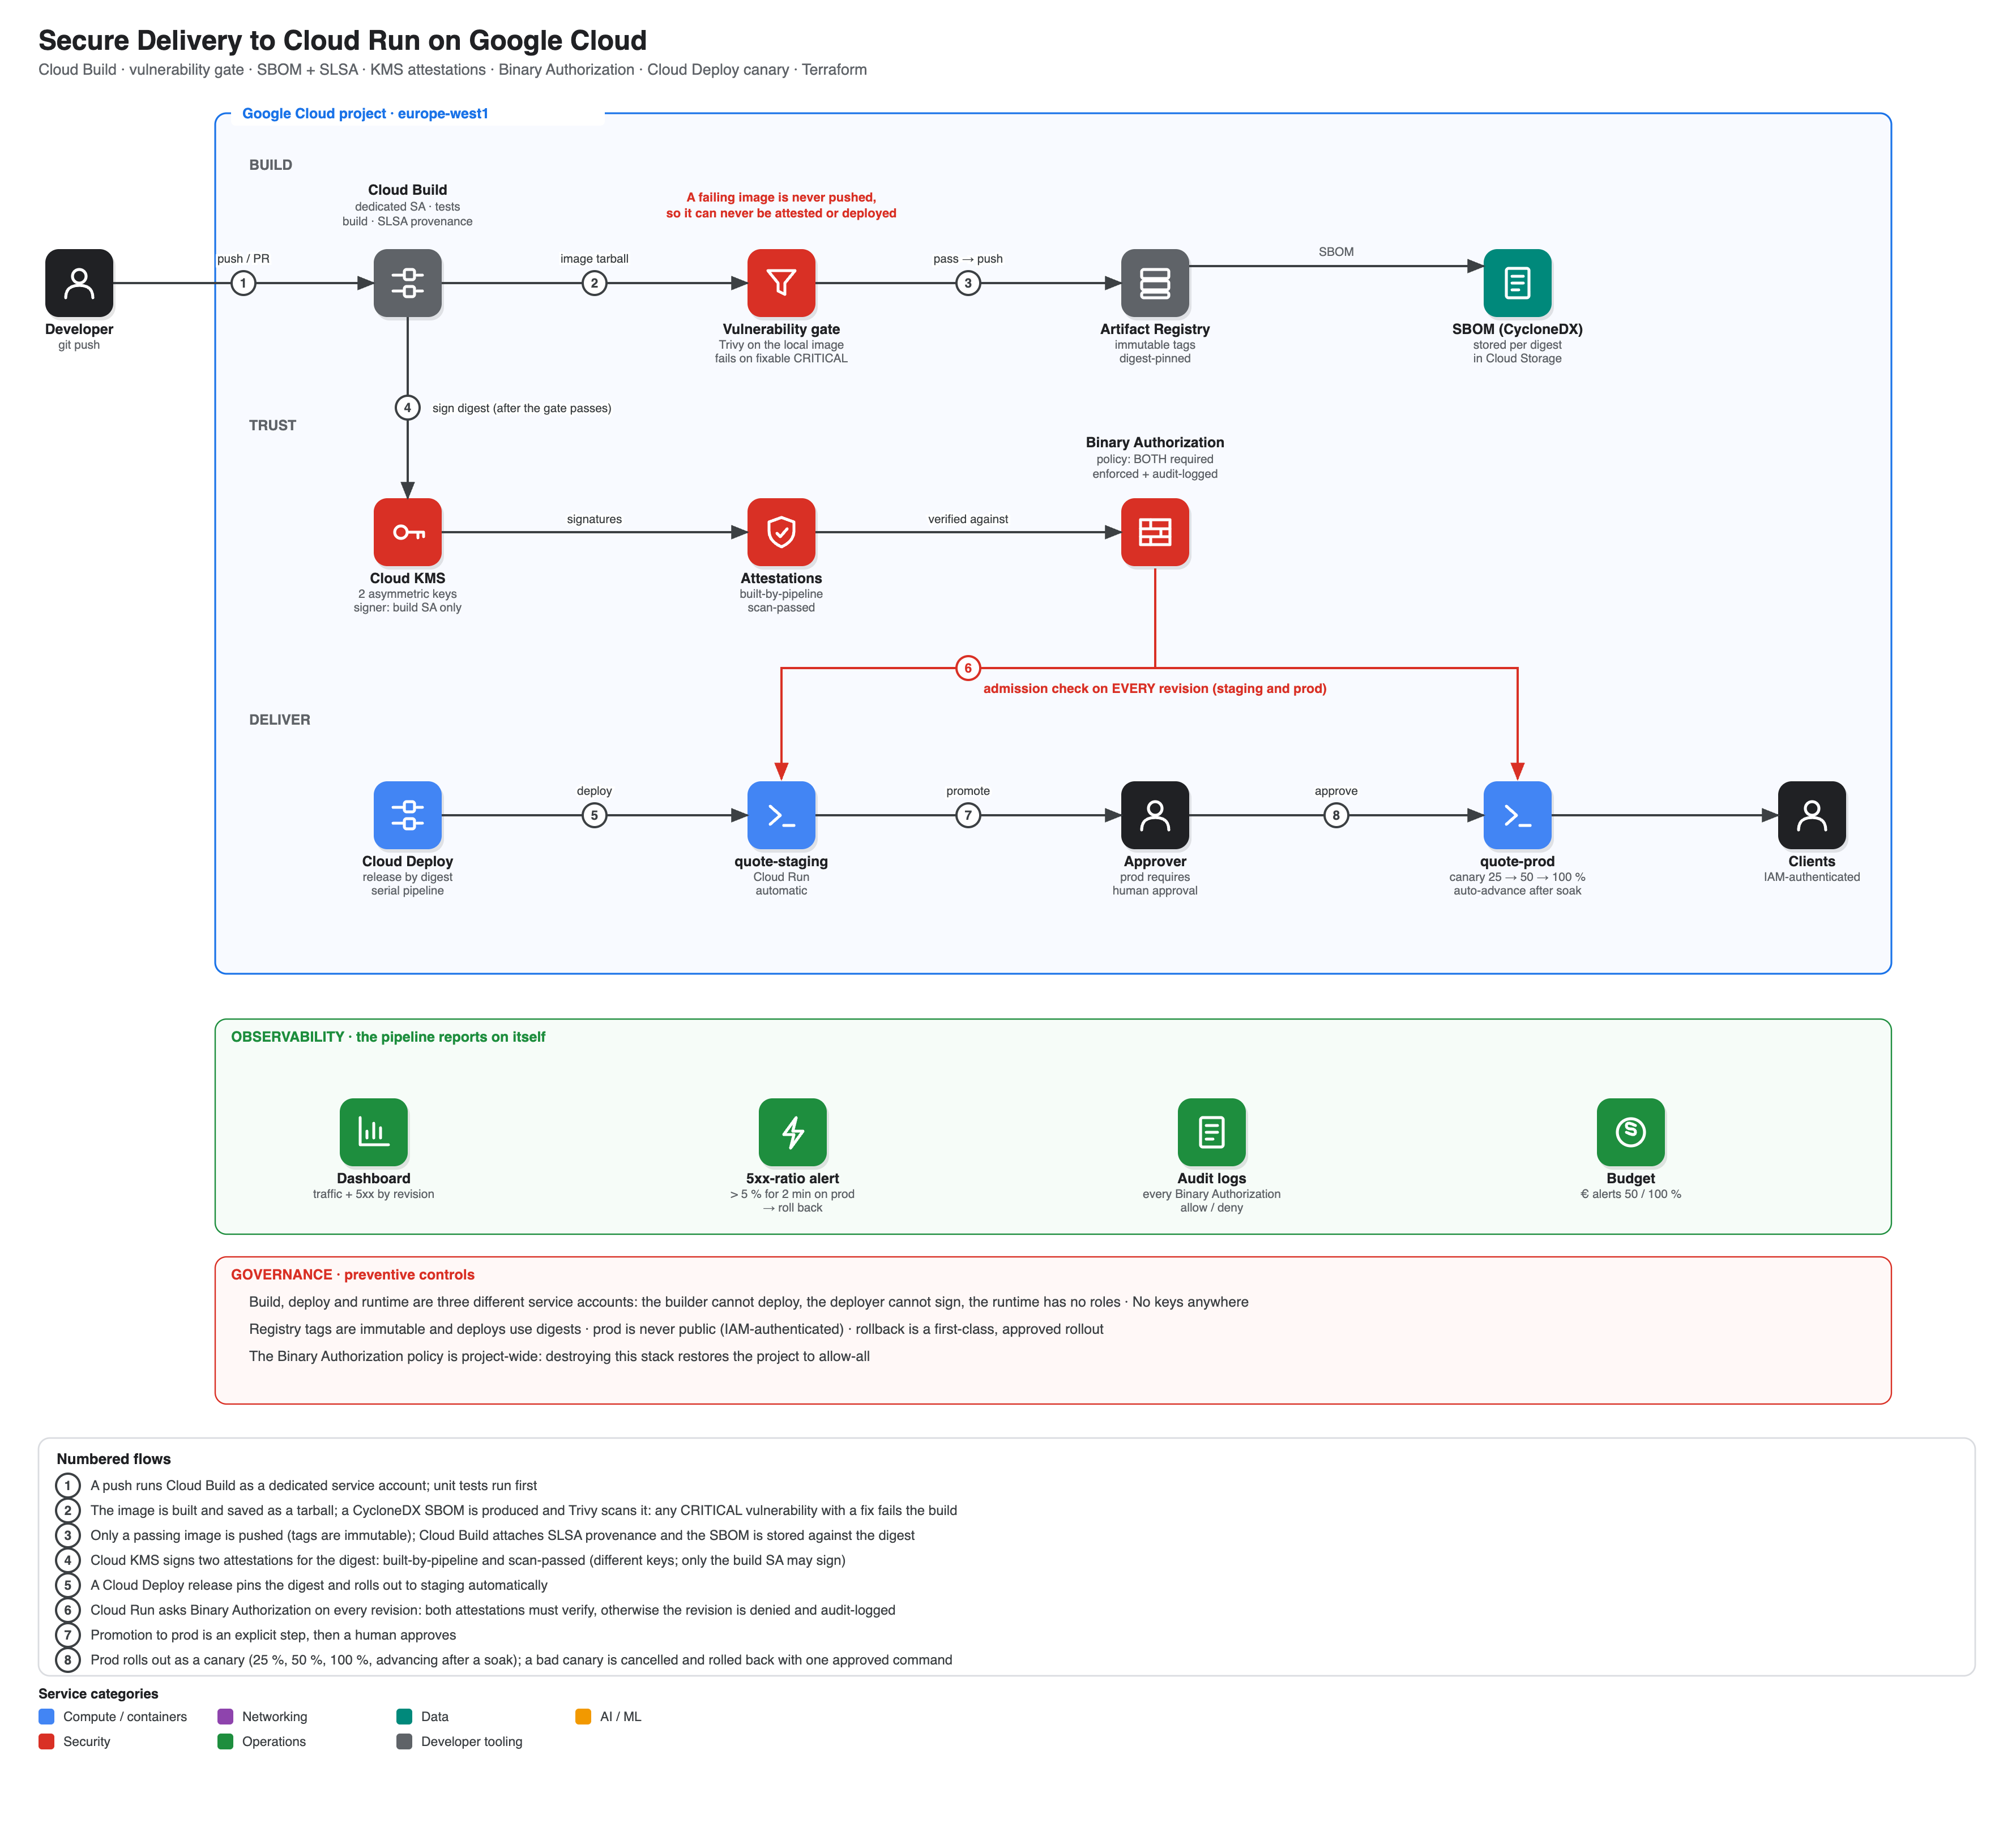The height and width of the screenshot is (1823, 2016).
Task: Click the green Operations legend swatch
Action: [225, 1741]
